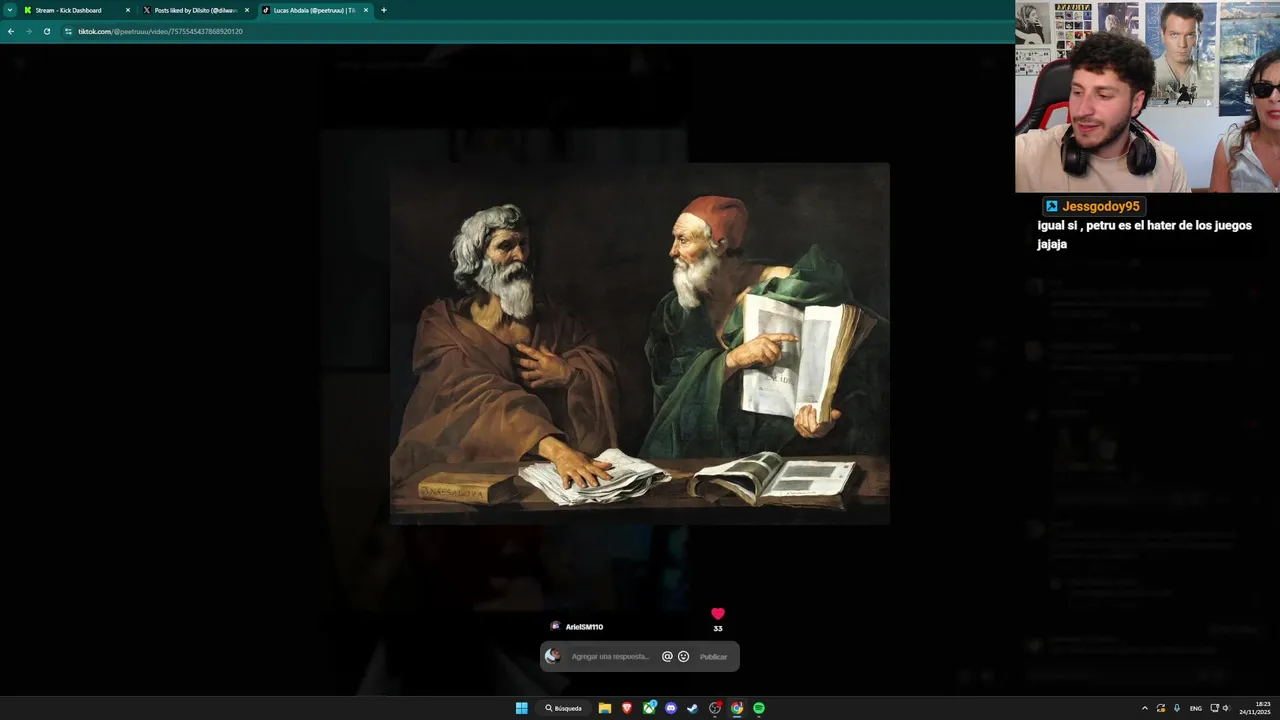Click the microphone tray icon
1280x720 pixels.
pos(1177,708)
